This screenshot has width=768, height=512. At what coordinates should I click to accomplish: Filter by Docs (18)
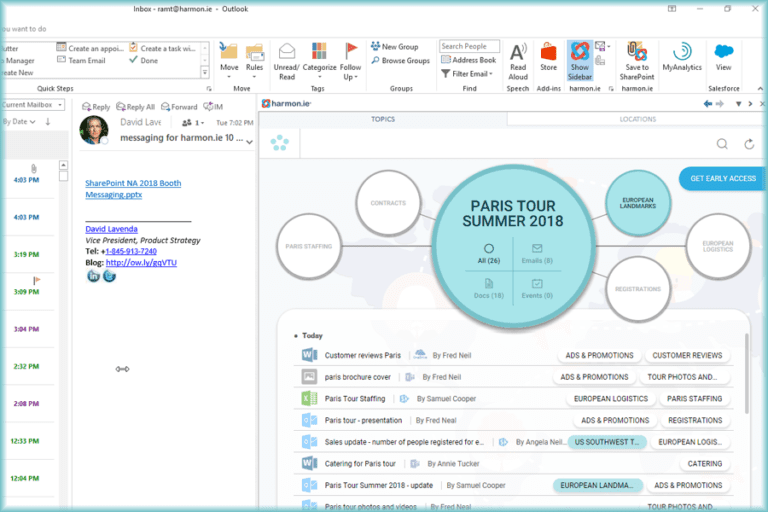pos(489,289)
